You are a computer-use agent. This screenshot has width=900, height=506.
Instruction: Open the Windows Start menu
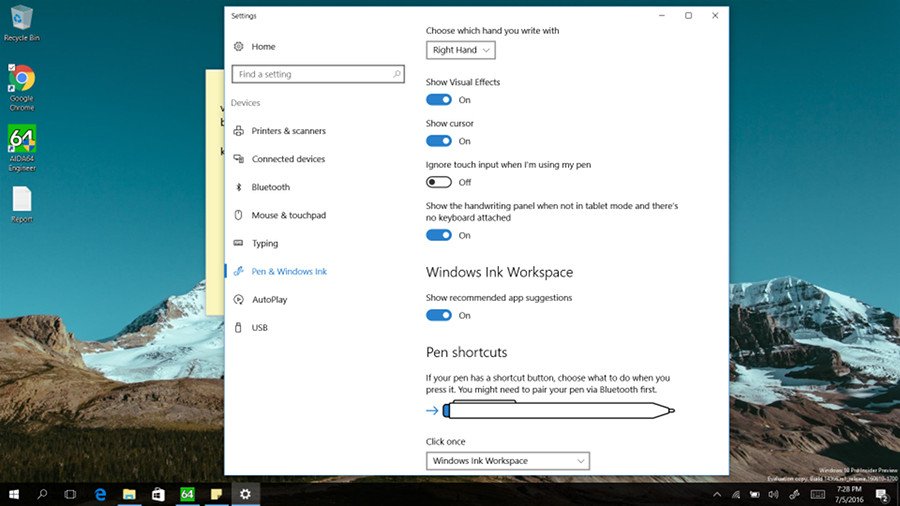[14, 494]
